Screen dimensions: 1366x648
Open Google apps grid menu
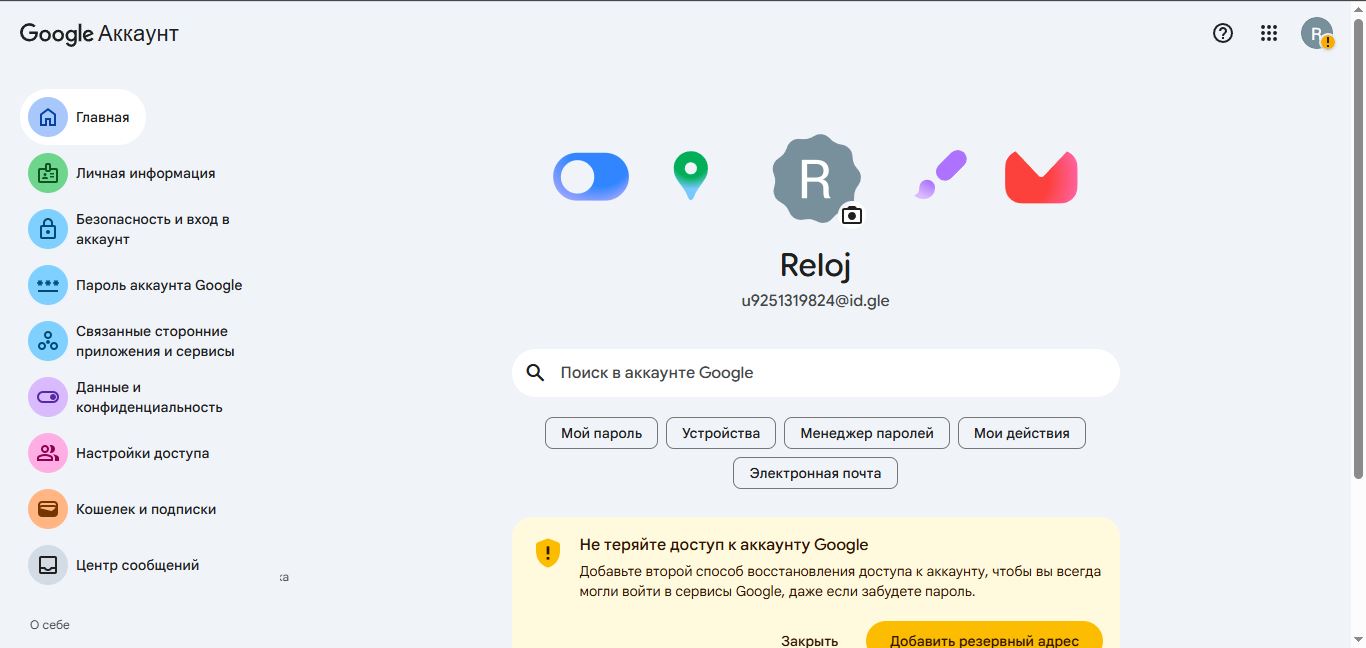1268,33
